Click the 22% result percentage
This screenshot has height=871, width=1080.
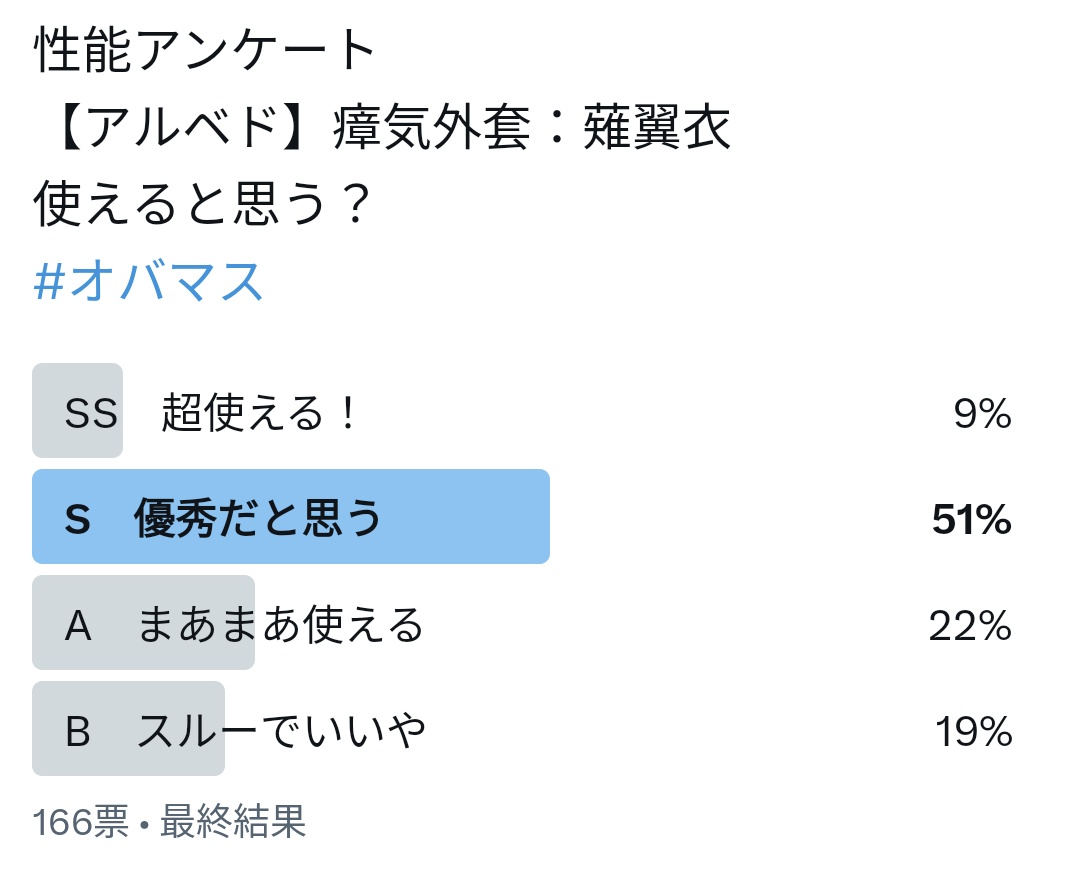point(970,626)
